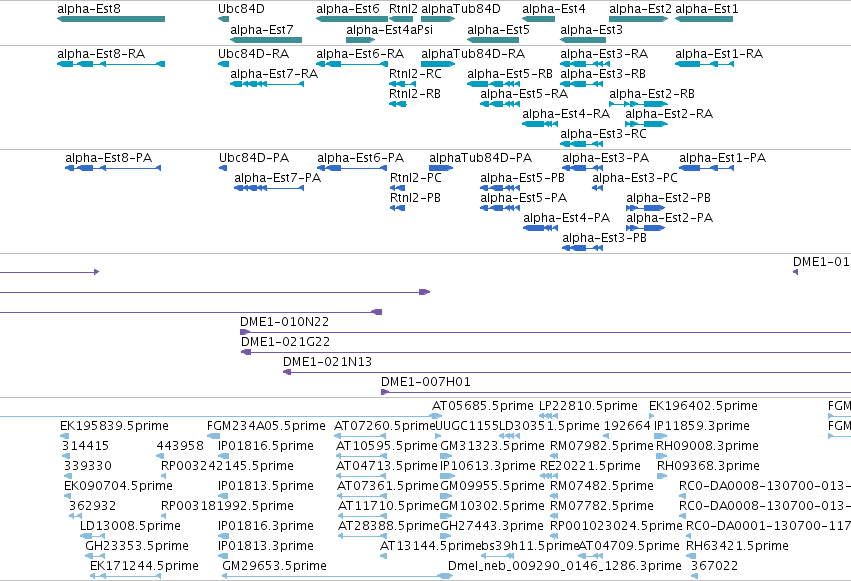The height and width of the screenshot is (581, 851).
Task: Click the DME1-021G22 clone label
Action: click(x=285, y=342)
